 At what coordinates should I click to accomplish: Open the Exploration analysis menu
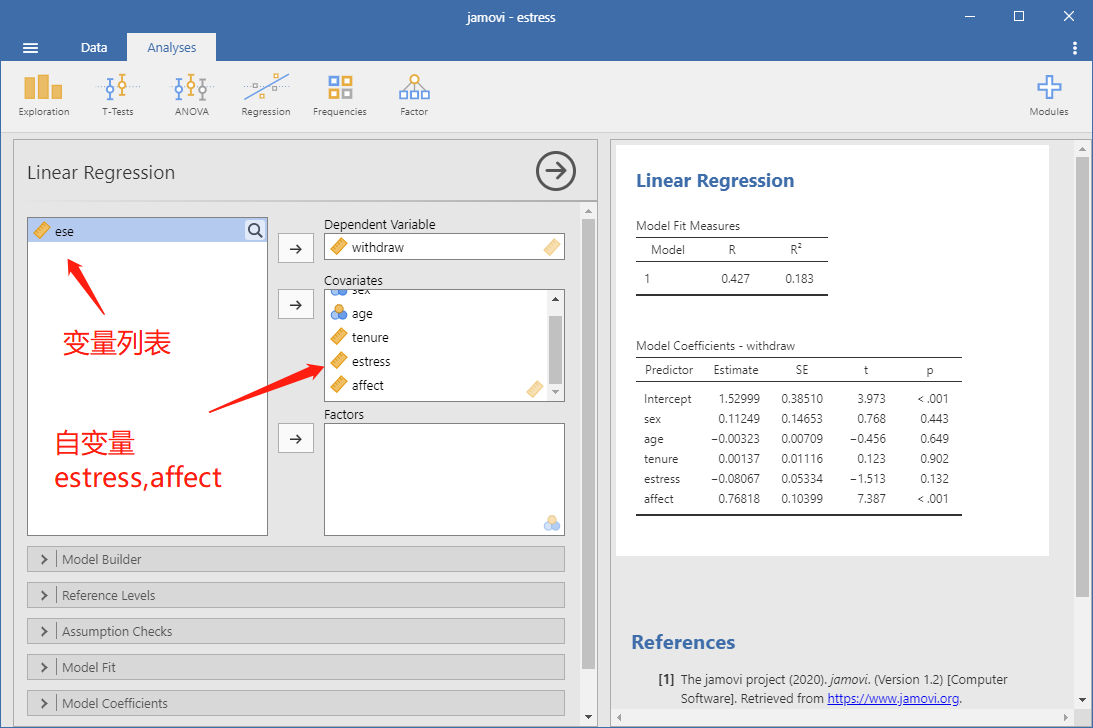[43, 96]
